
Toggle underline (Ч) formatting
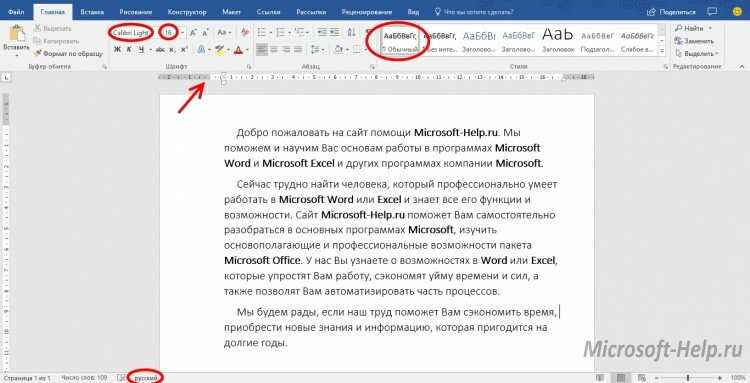tap(142, 49)
